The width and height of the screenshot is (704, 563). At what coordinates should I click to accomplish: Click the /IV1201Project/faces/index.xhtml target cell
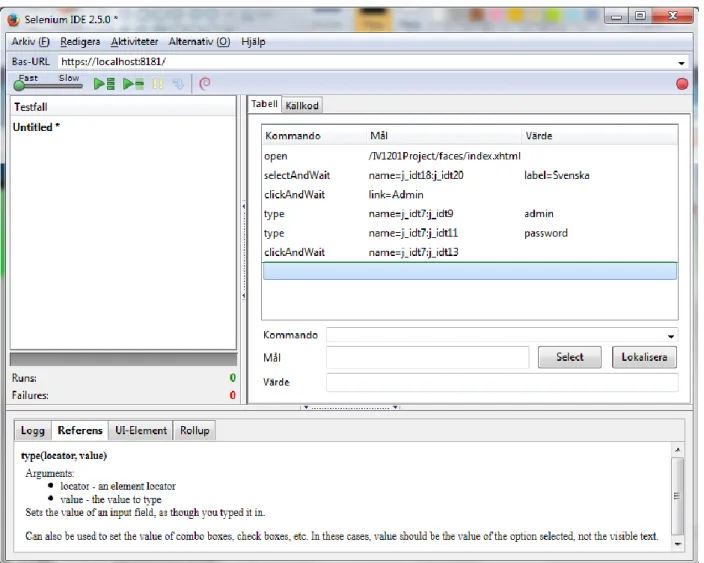pyautogui.click(x=444, y=156)
